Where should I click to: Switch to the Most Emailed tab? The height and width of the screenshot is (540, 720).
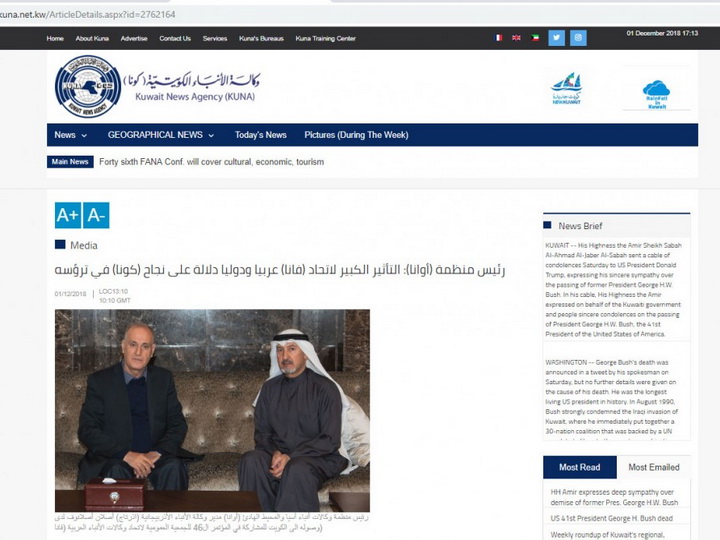click(653, 467)
